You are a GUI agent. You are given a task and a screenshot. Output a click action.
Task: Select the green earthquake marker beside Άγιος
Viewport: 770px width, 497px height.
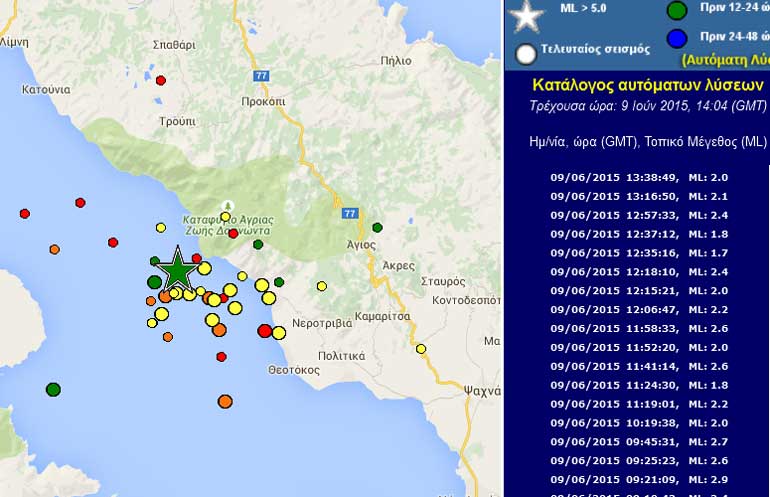pos(377,228)
